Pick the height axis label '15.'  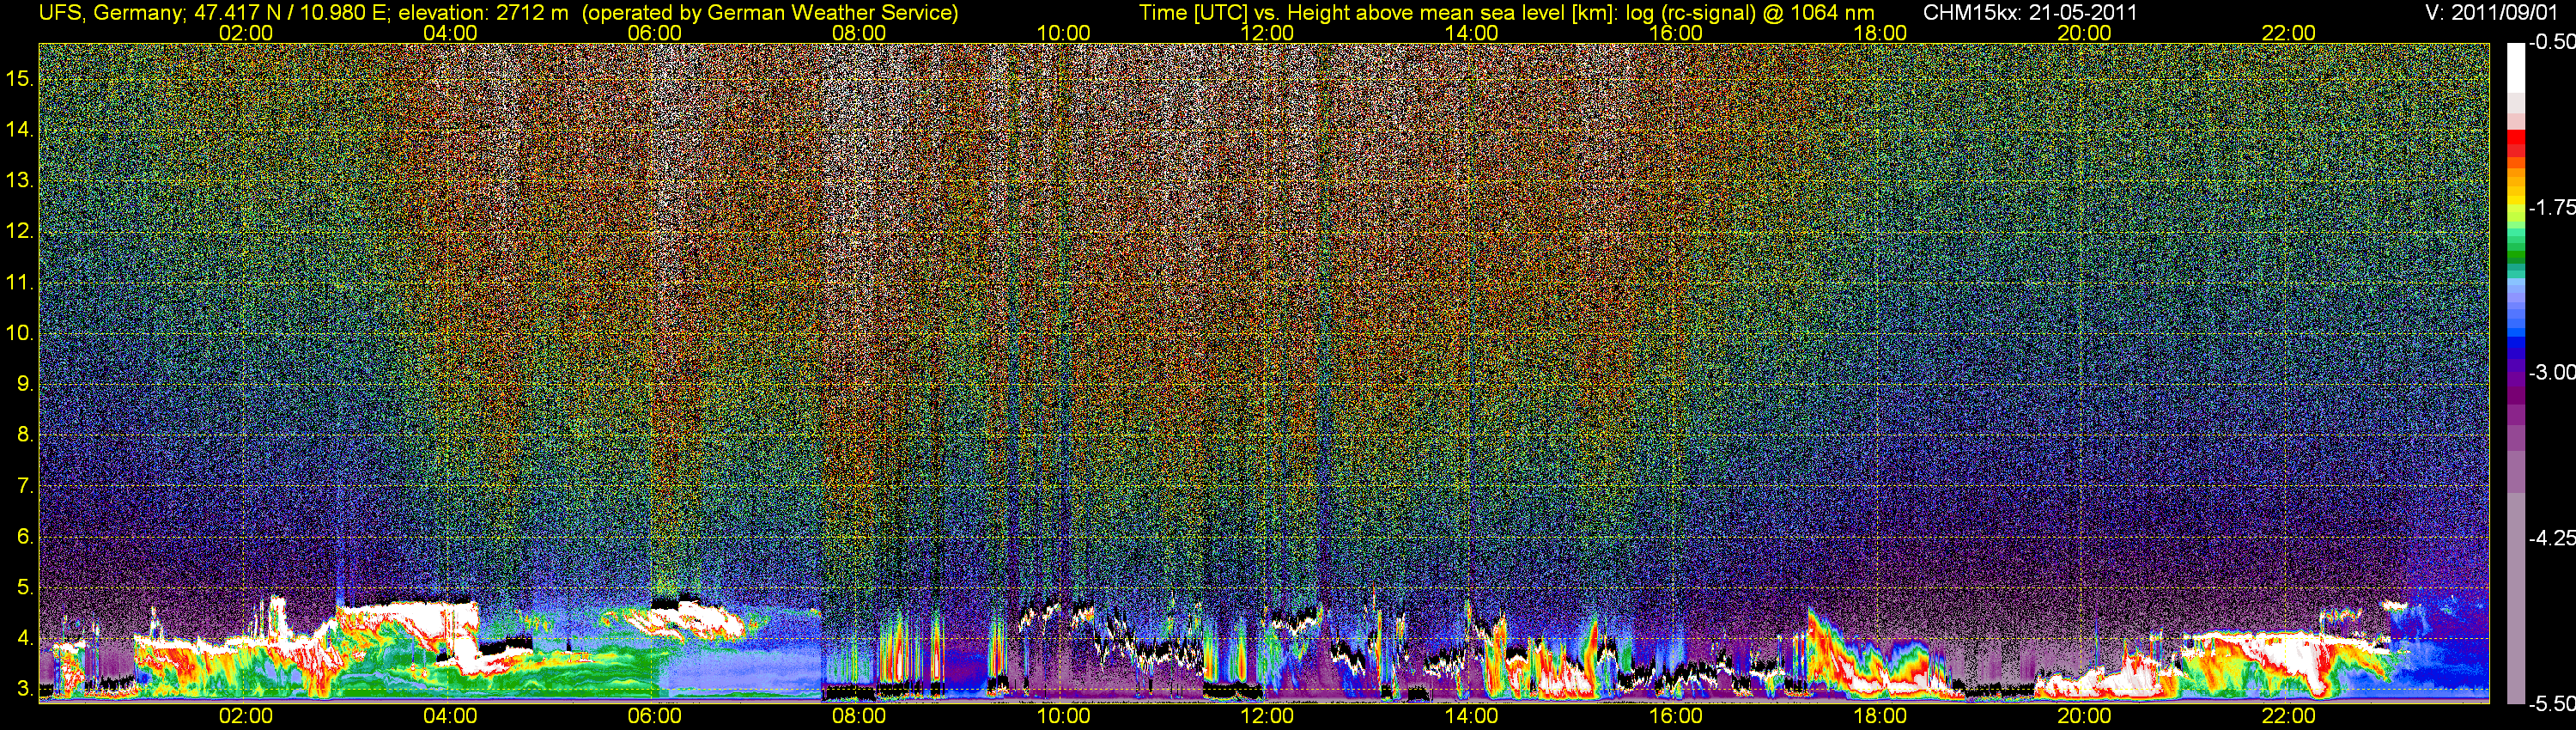click(20, 79)
